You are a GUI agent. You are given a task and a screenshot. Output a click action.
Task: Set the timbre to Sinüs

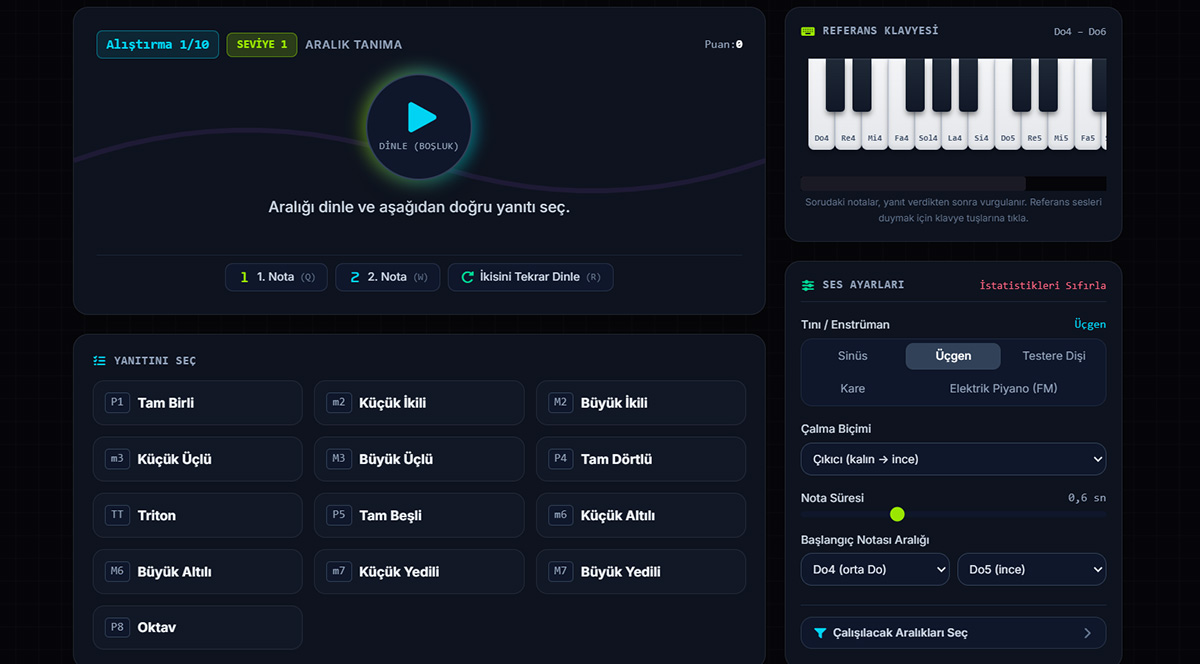pos(853,356)
